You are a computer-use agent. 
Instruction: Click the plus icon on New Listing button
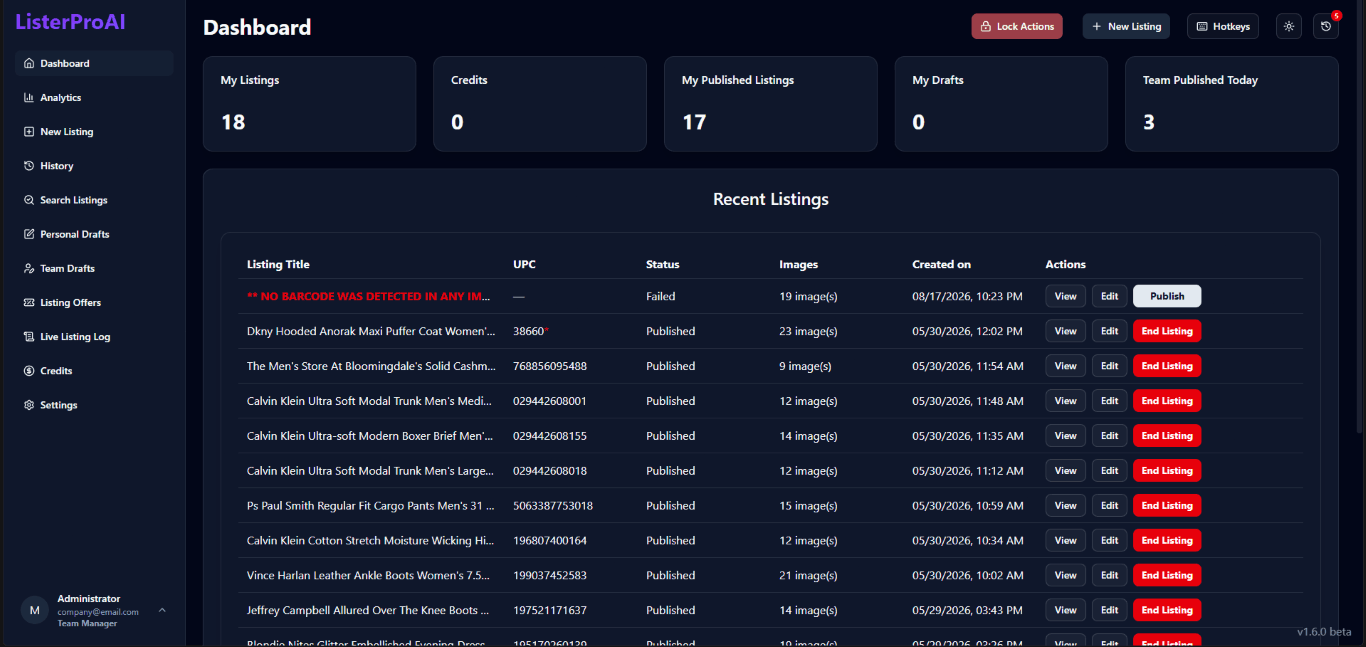[x=1097, y=27]
